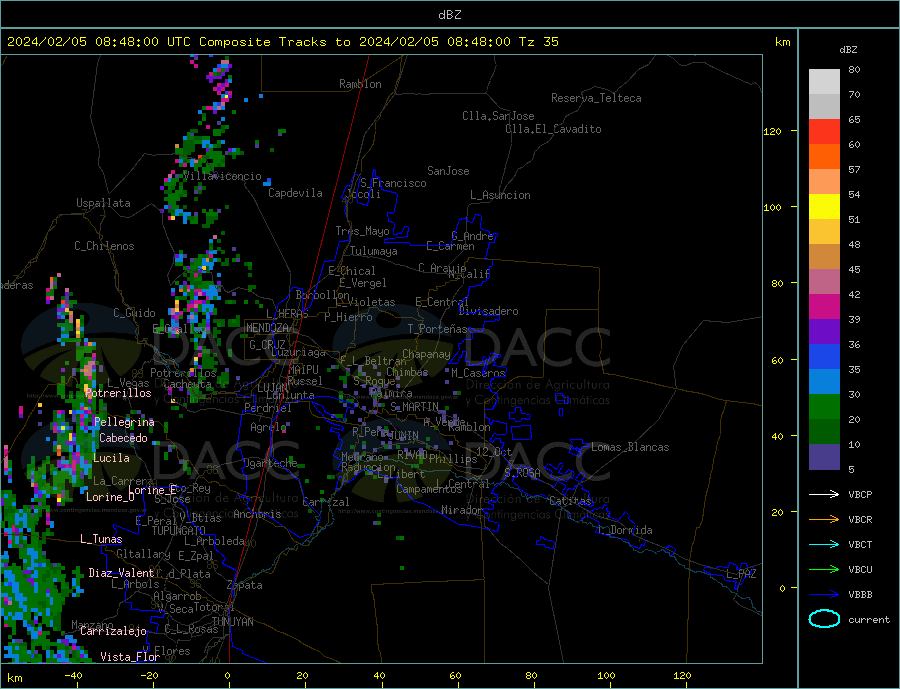Click the 'S_MARTIN' map label
This screenshot has height=689, width=900.
coord(414,407)
